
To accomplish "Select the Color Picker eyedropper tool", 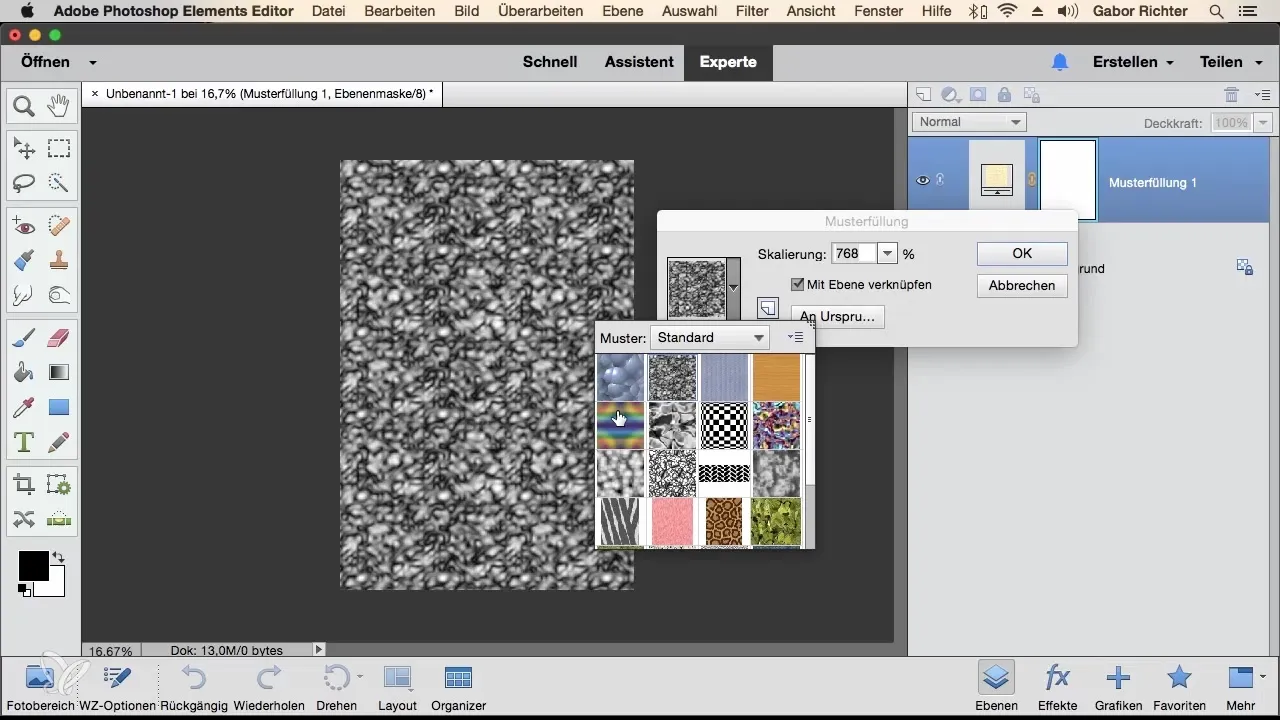I will [x=24, y=407].
